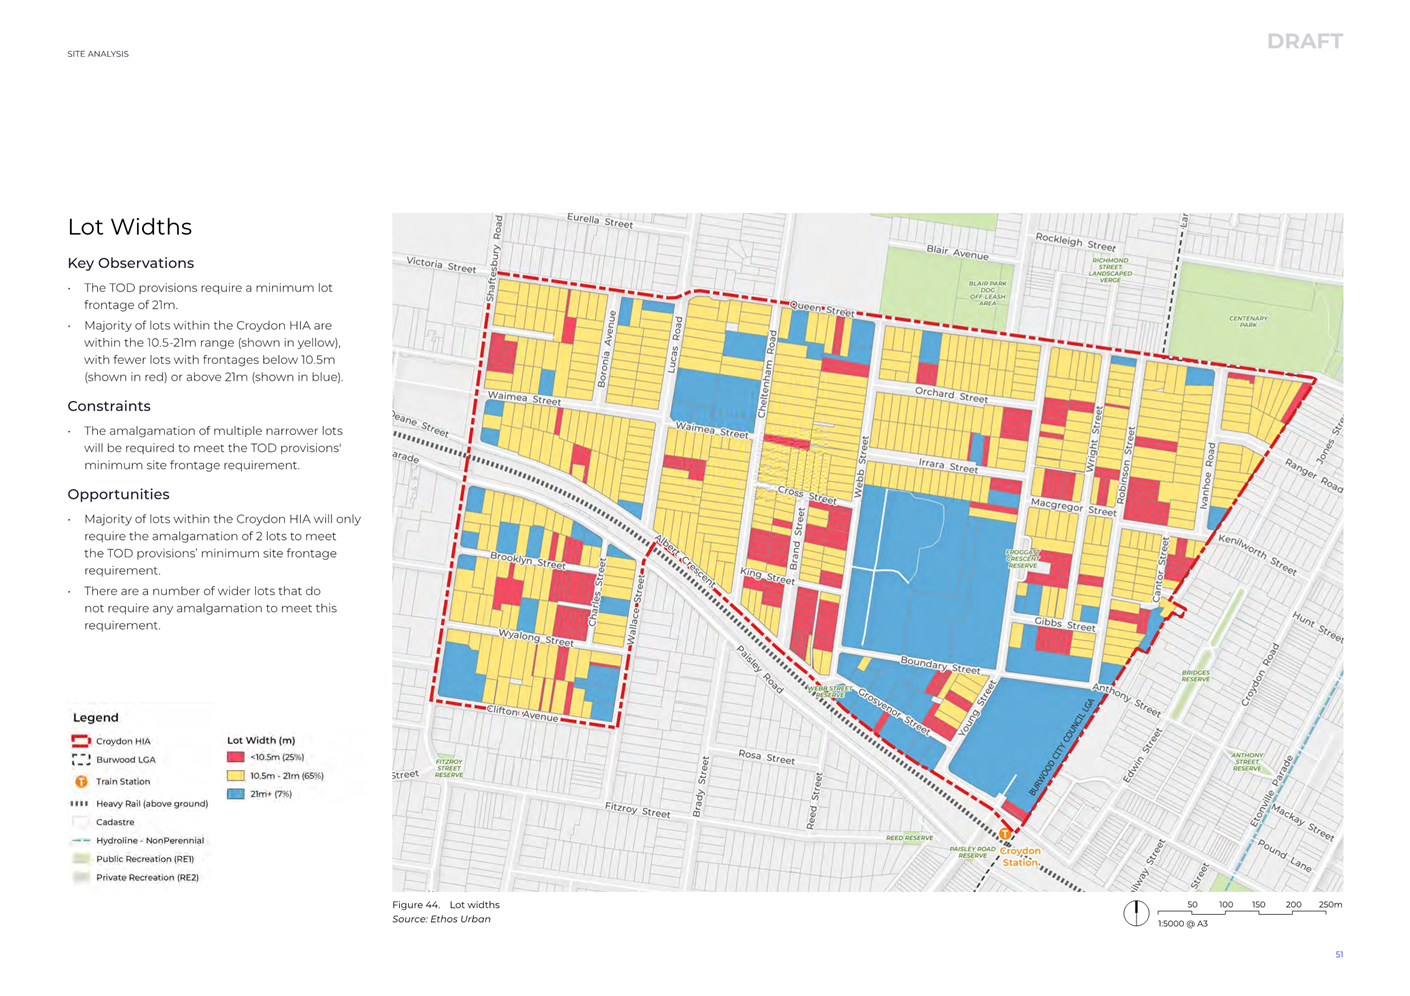1410x996 pixels.
Task: Select the Private Recreation (RE2) legend swatch
Action: pos(81,878)
